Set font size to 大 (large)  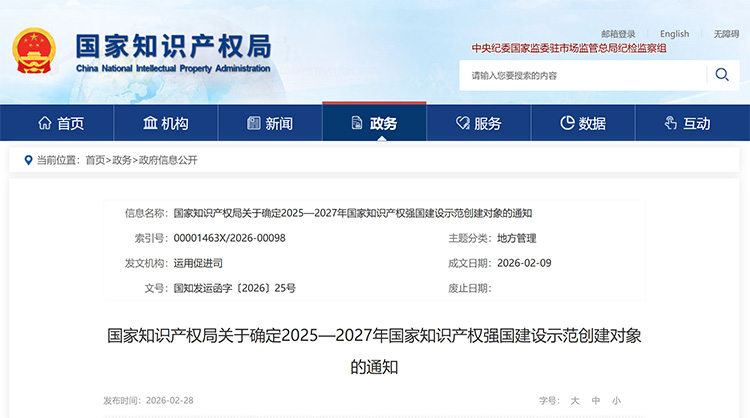click(x=575, y=400)
